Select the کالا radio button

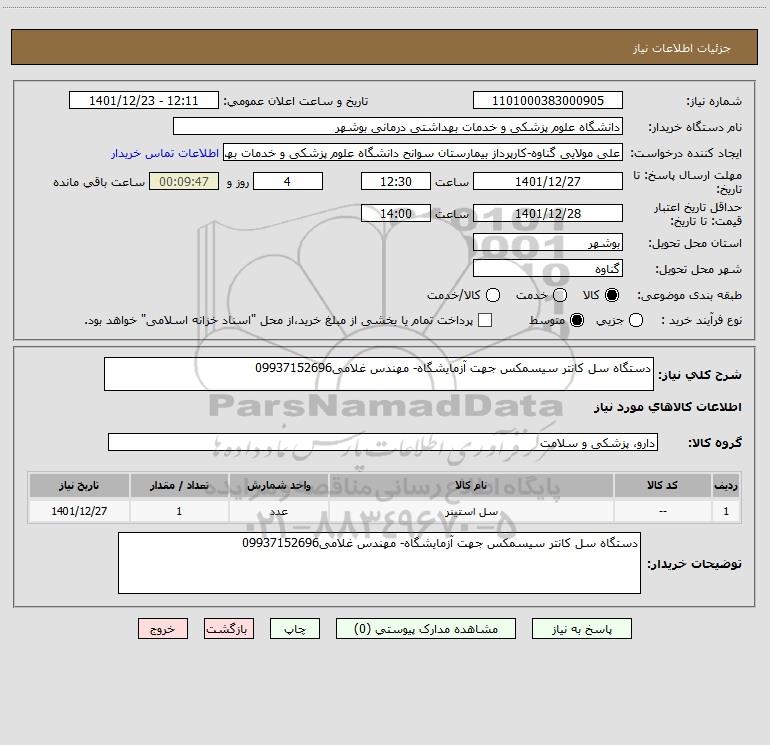tap(612, 295)
